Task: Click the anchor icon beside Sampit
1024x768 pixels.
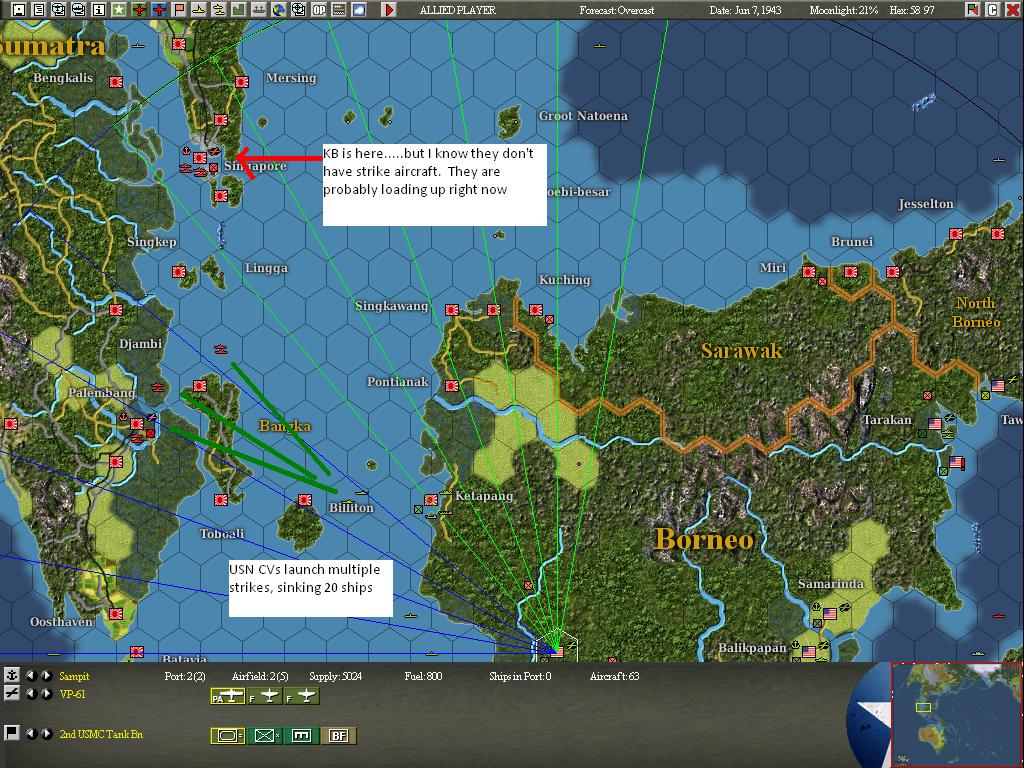Action: [12, 675]
